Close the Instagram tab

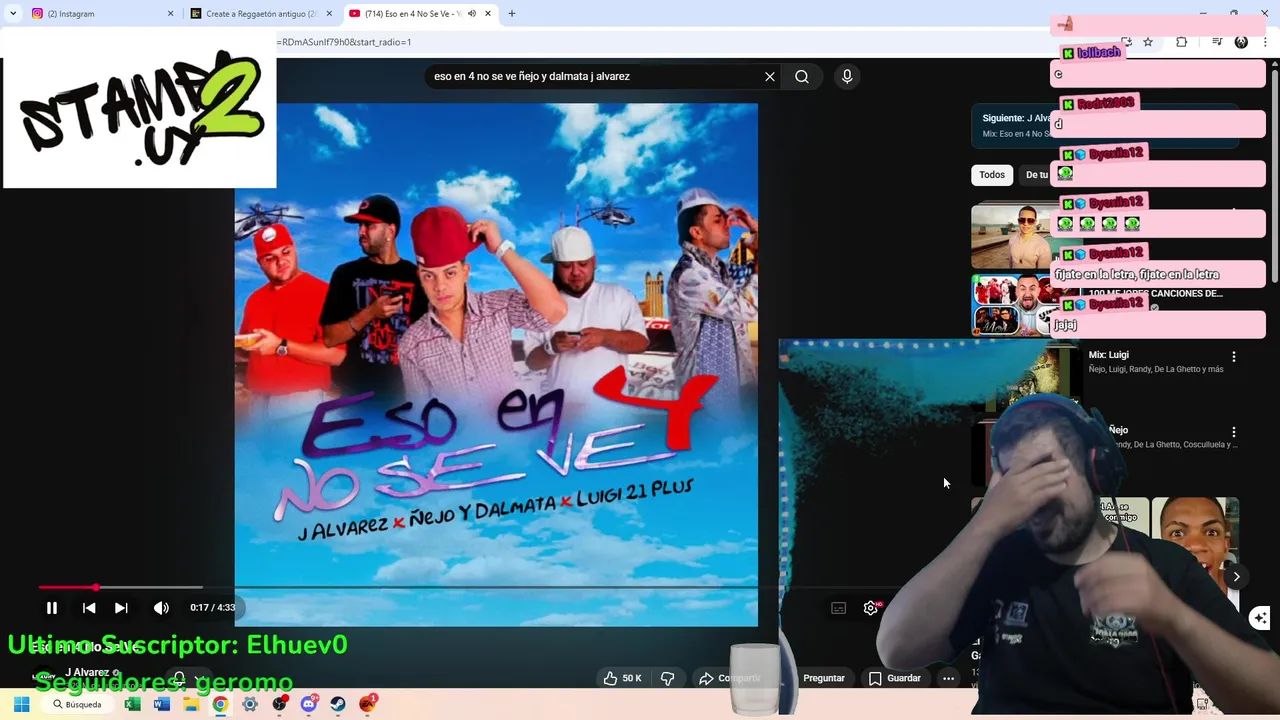click(x=170, y=14)
